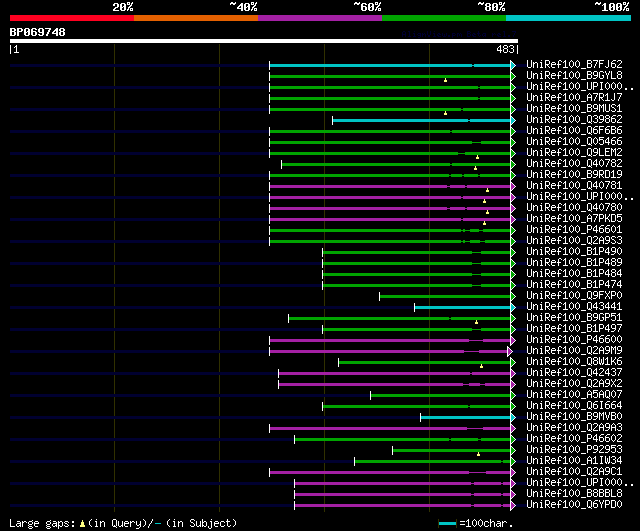640x531 pixels.
Task: Click the red 20% identity color segment
Action: 72,18
